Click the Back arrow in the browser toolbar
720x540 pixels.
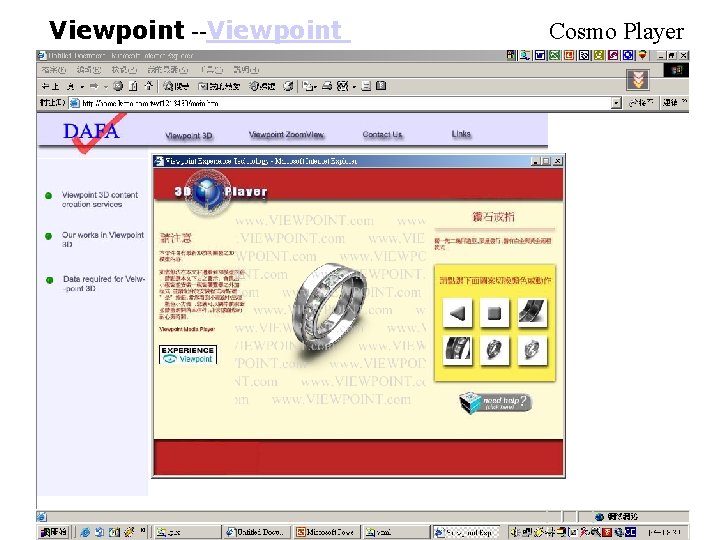[50, 86]
